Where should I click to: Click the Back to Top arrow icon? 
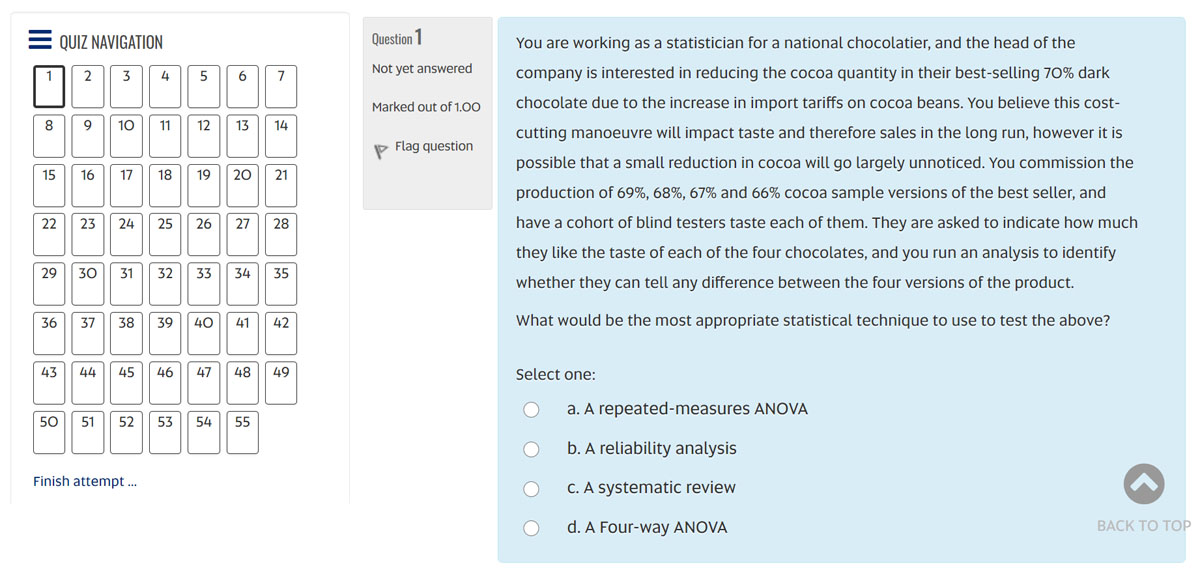tap(1144, 484)
